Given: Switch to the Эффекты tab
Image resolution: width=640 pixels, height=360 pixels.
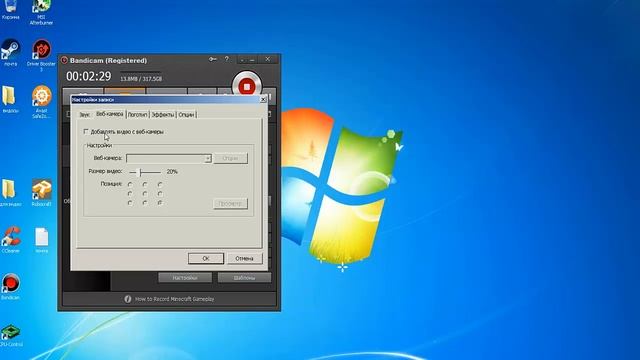Looking at the screenshot, I should pyautogui.click(x=163, y=115).
